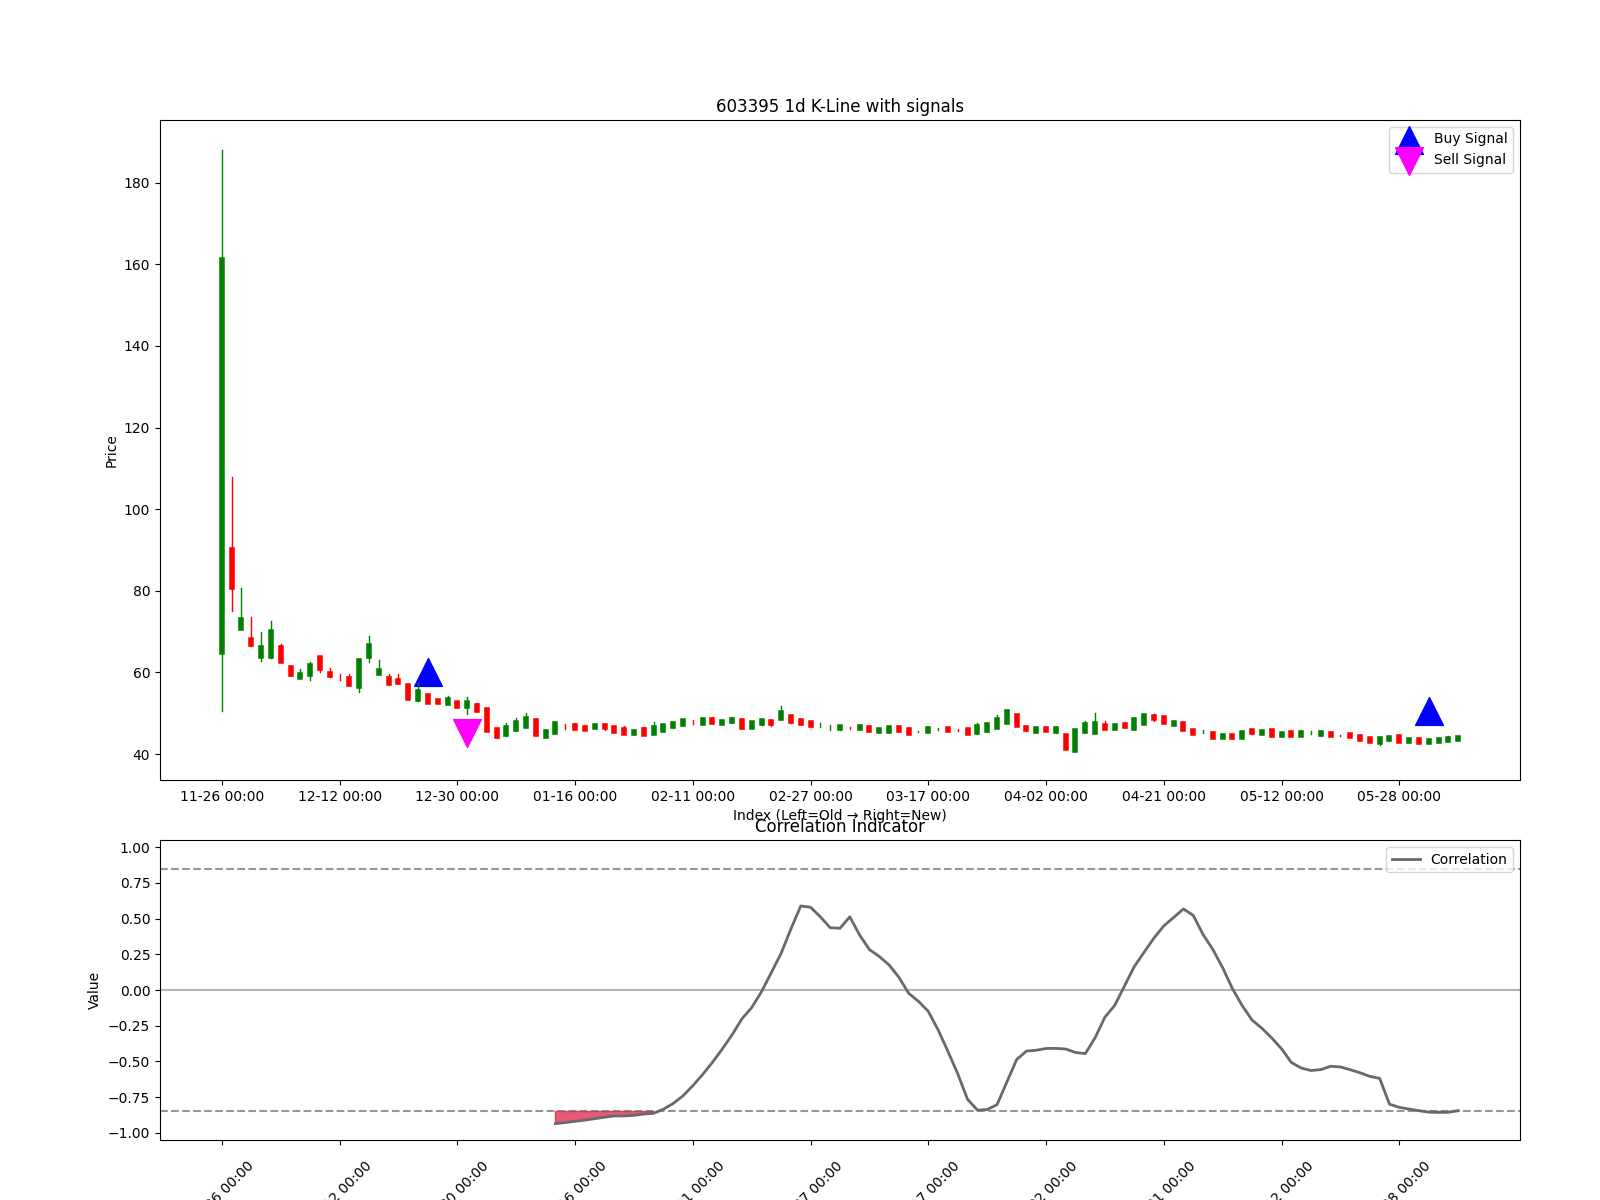Screen dimensions: 1600x1200
Task: Click the 'Price' y-axis label
Action: pyautogui.click(x=111, y=452)
